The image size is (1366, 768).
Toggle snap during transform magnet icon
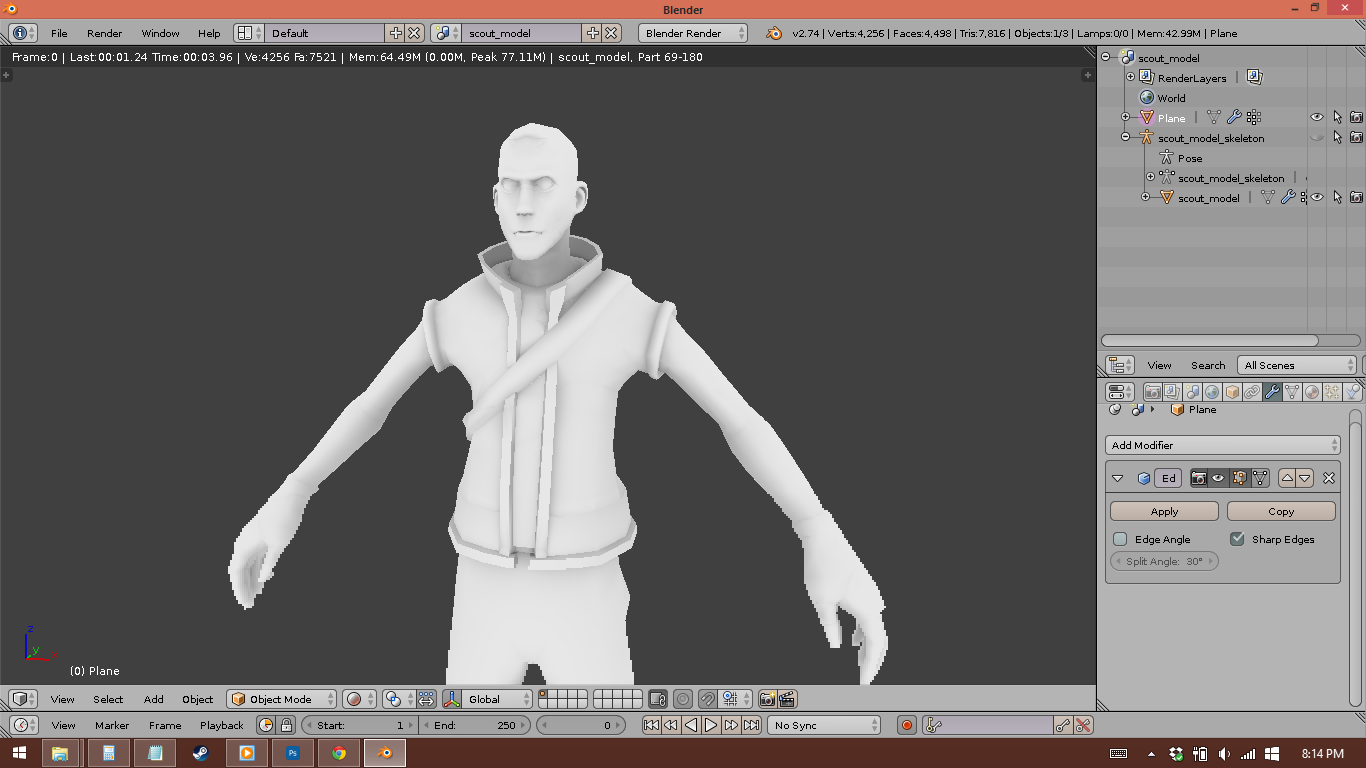708,699
